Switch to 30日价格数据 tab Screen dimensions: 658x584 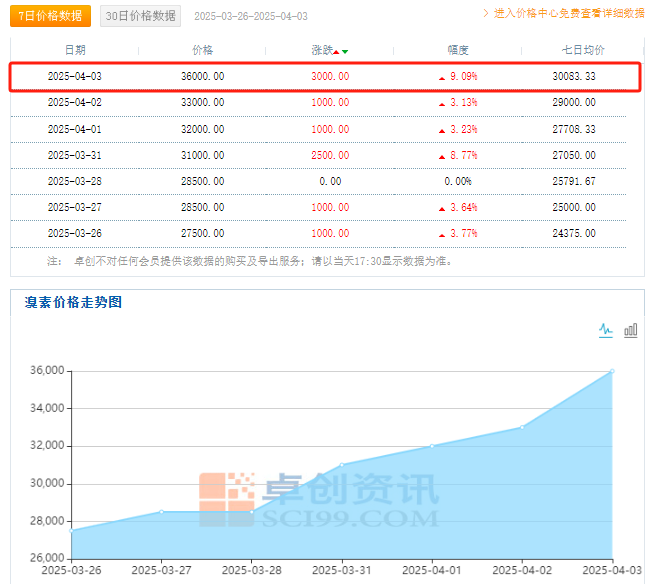tap(141, 16)
